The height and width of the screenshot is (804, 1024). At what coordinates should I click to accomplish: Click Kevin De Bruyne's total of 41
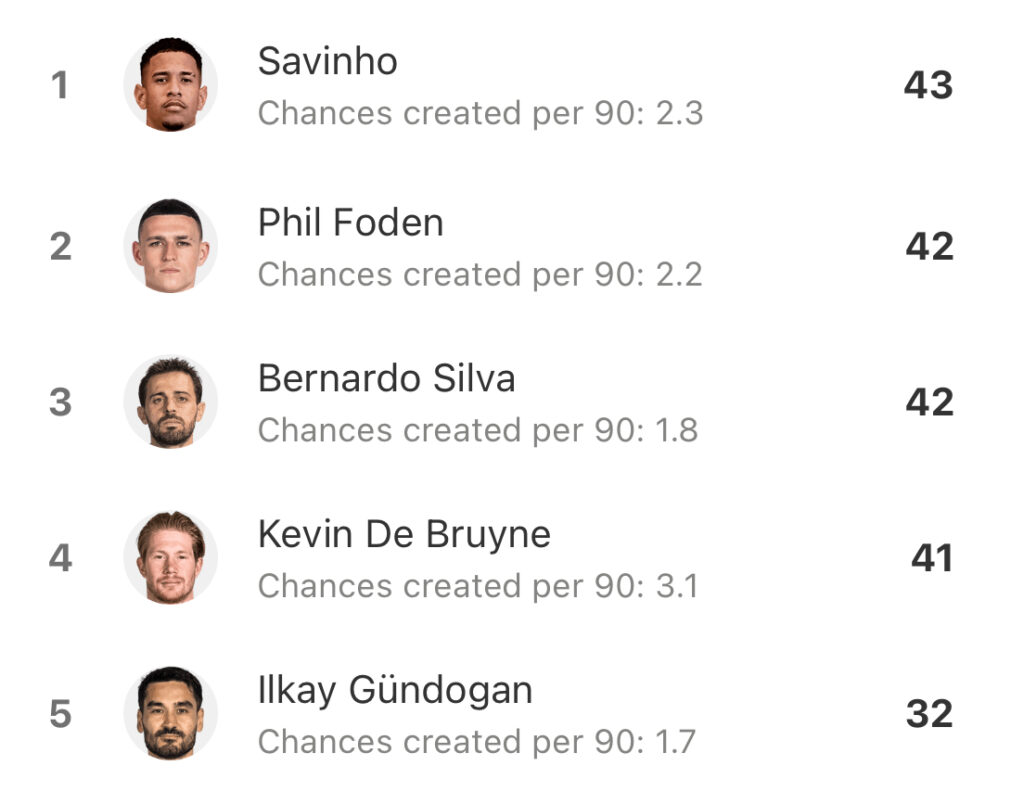[x=932, y=558]
